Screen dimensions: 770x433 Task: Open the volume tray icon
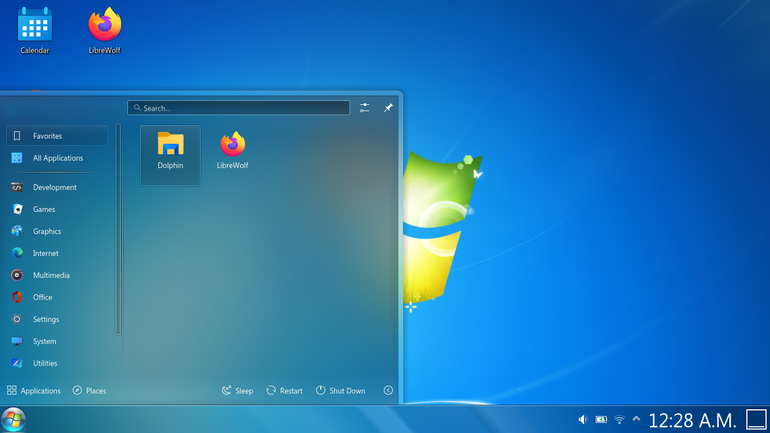tap(582, 420)
